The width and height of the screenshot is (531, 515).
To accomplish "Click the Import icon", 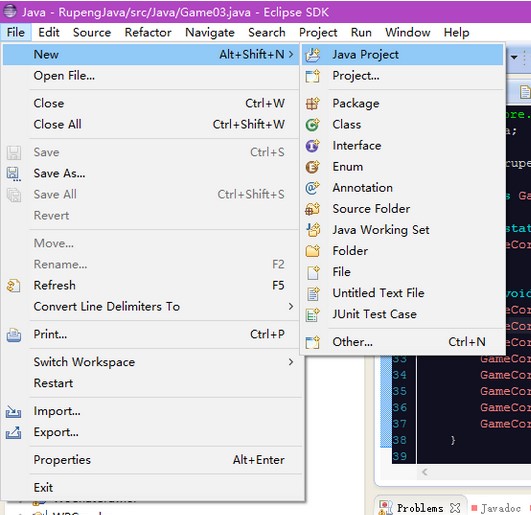I will 14,411.
